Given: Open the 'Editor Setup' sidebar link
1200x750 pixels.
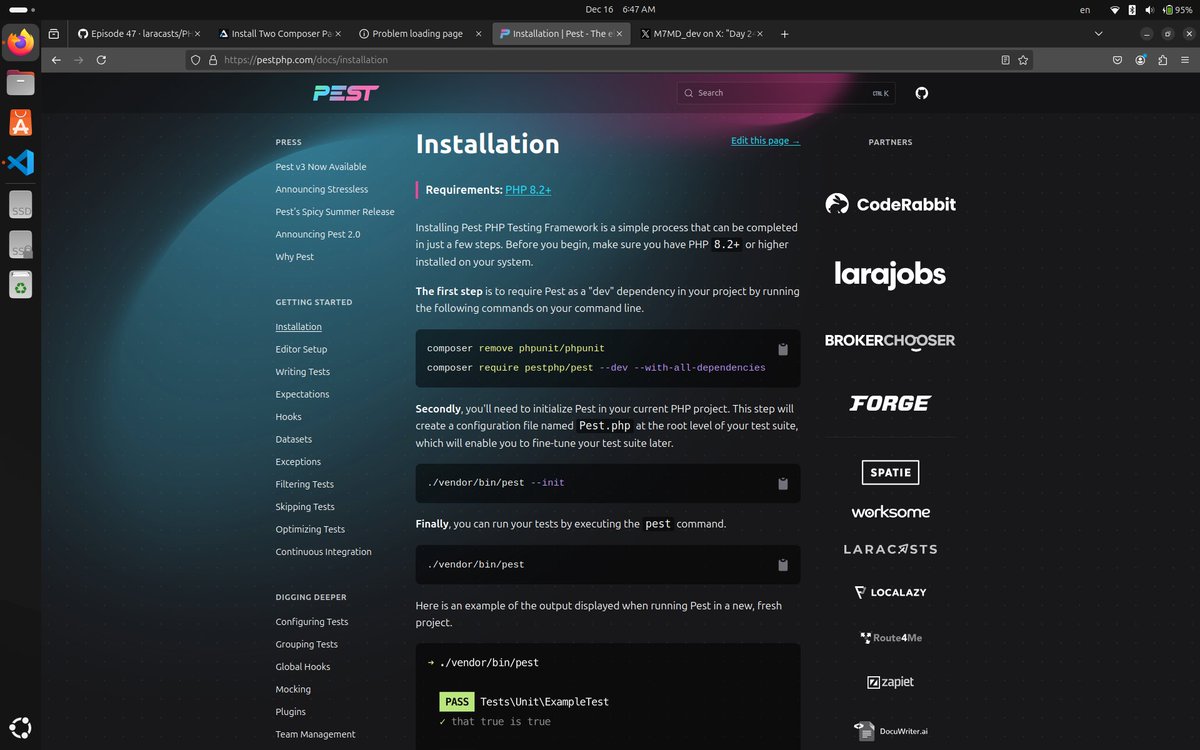Looking at the screenshot, I should (x=301, y=349).
